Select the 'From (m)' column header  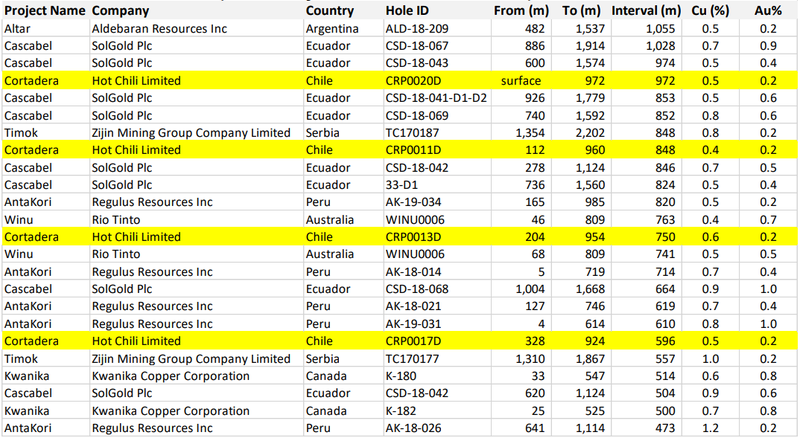pyautogui.click(x=521, y=11)
